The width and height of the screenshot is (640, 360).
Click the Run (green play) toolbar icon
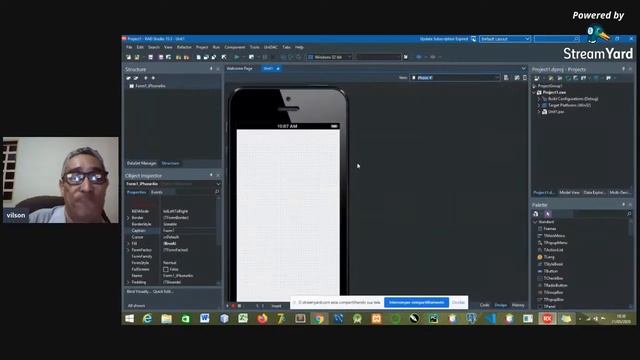pyautogui.click(x=236, y=57)
